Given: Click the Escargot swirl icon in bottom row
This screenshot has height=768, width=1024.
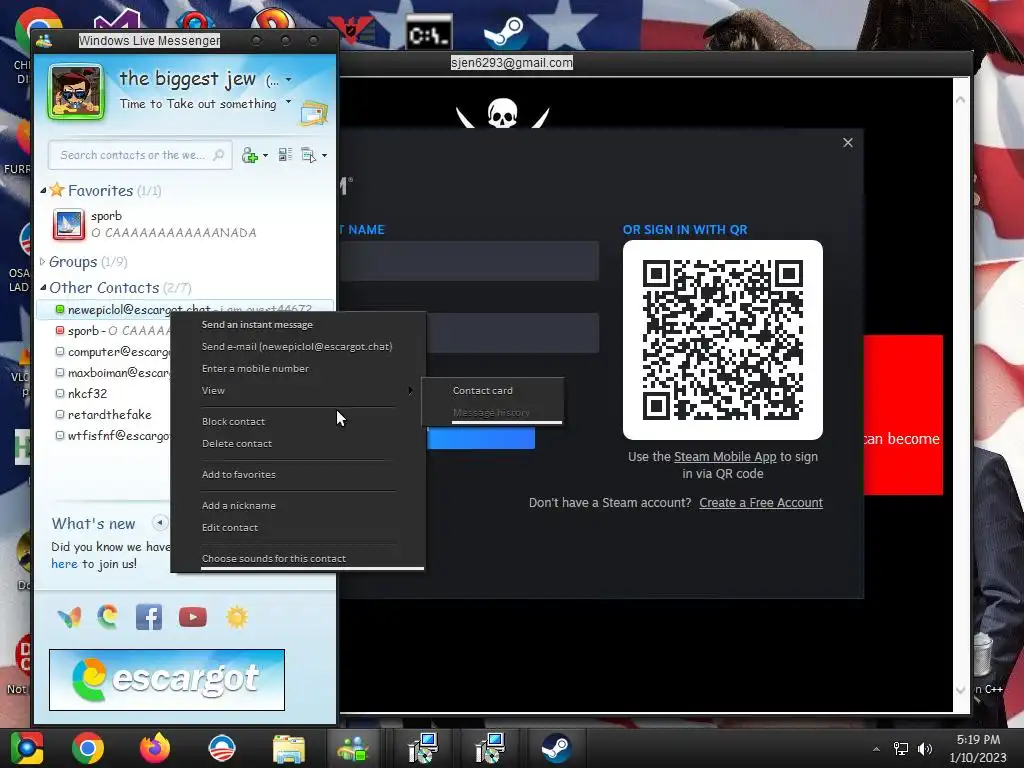Looking at the screenshot, I should pos(108,617).
